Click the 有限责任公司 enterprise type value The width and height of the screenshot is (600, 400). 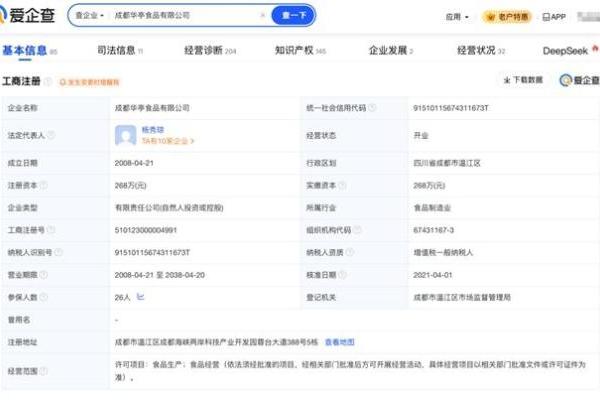point(169,208)
